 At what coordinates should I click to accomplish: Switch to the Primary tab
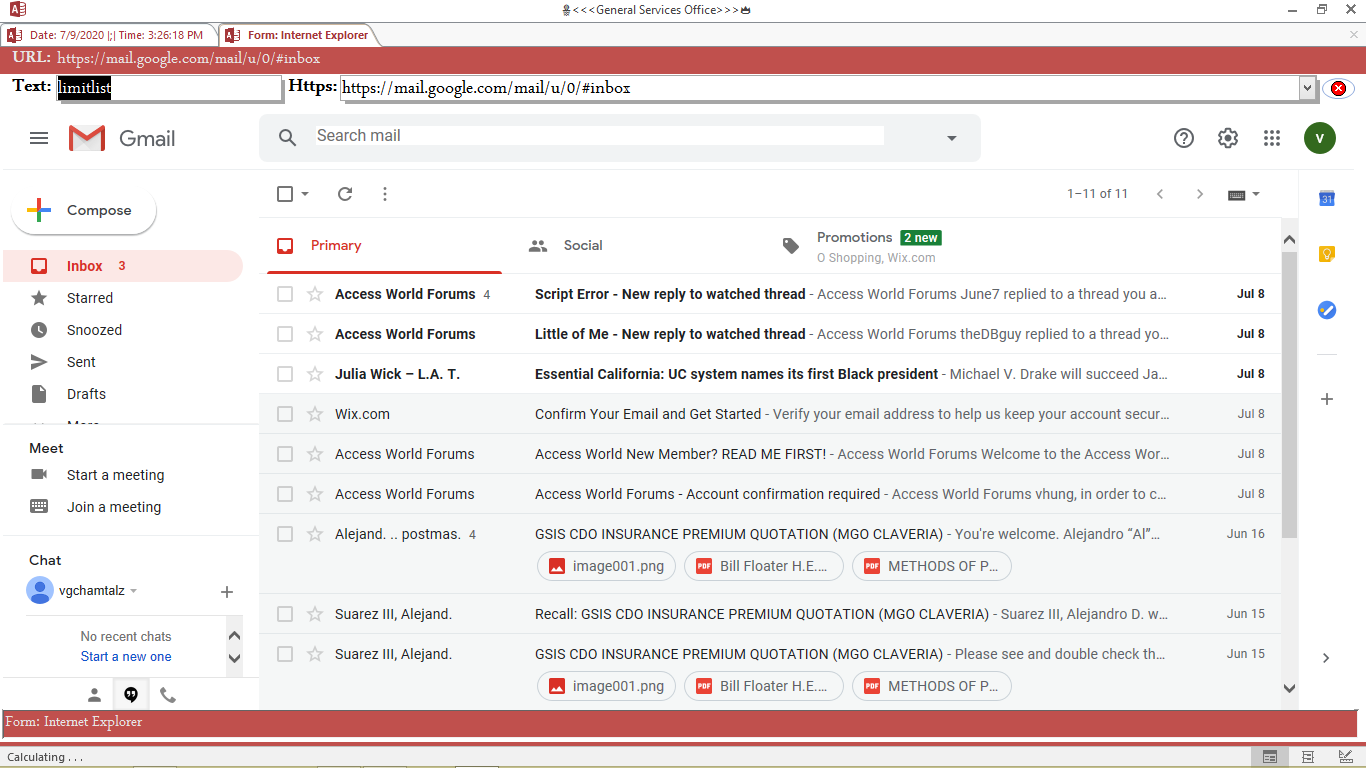pyautogui.click(x=385, y=246)
